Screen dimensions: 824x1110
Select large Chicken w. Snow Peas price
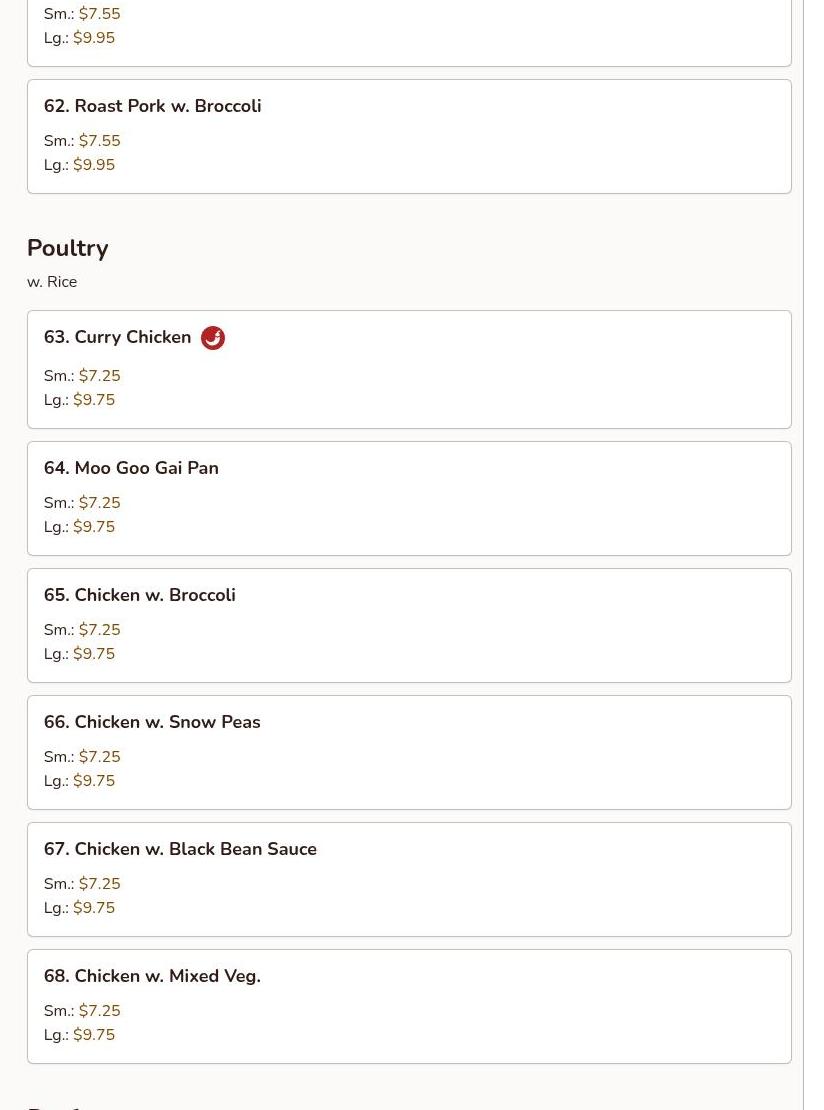(94, 781)
